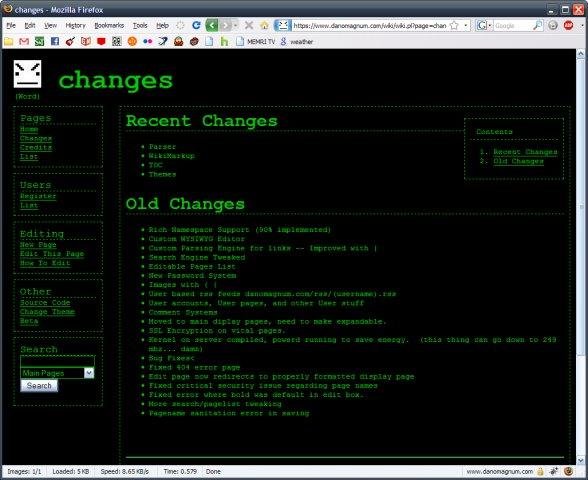588x480 pixels.
Task: Click the site favicon in the address bar
Action: click(x=282, y=26)
